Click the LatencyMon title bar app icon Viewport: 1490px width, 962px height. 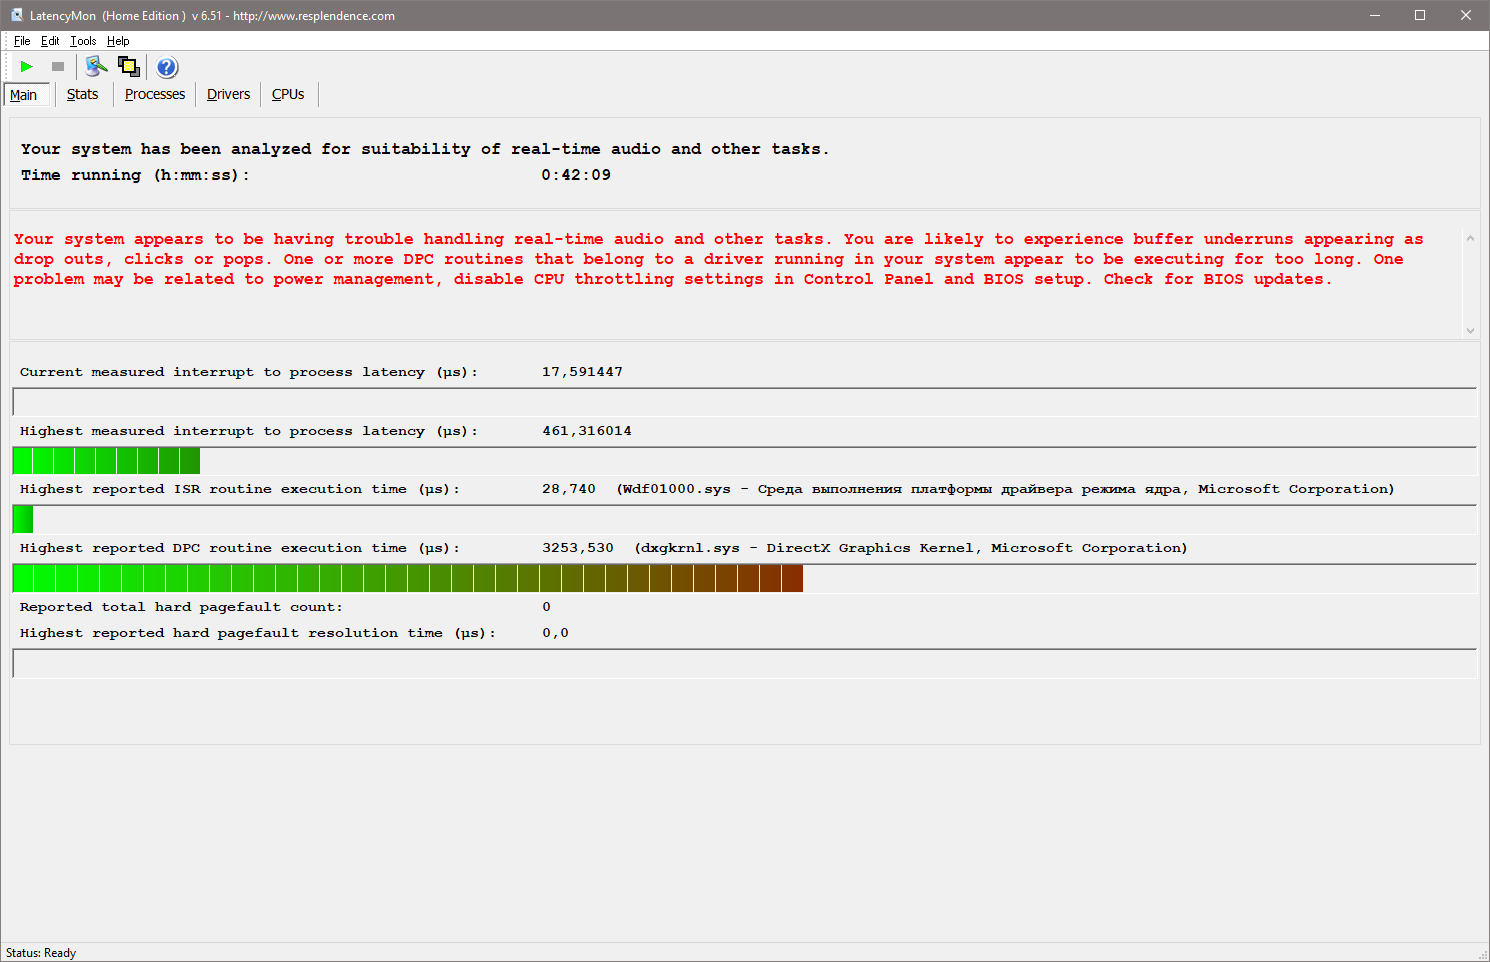pos(16,15)
